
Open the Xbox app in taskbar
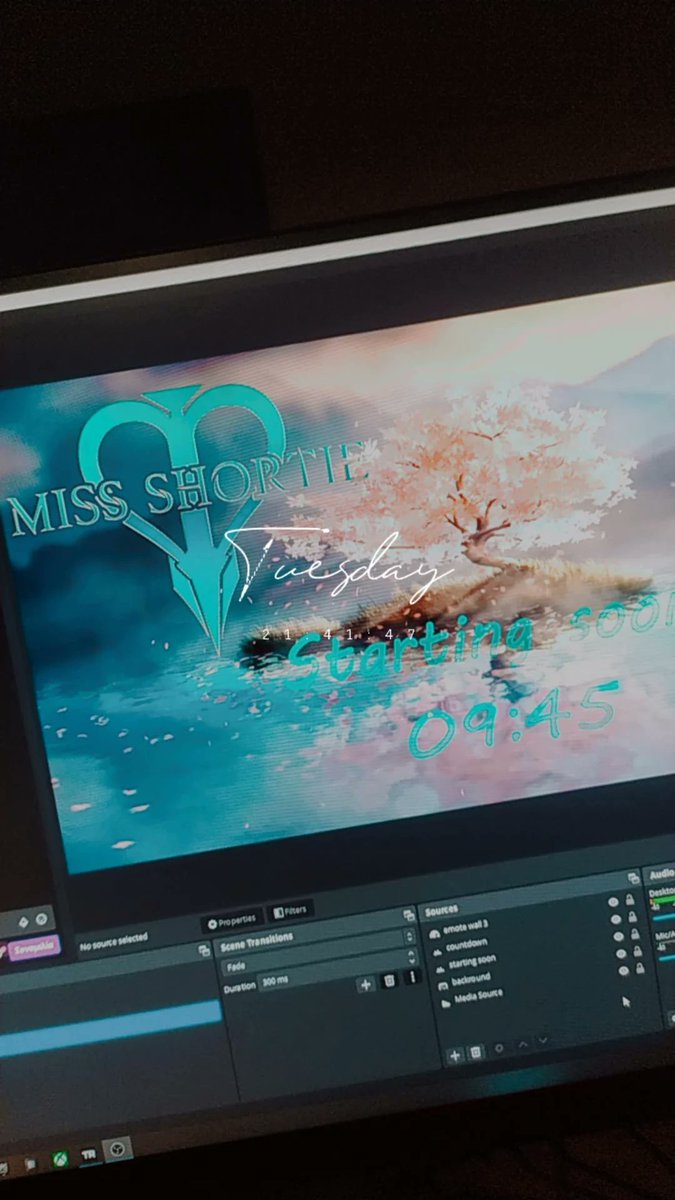60,1158
